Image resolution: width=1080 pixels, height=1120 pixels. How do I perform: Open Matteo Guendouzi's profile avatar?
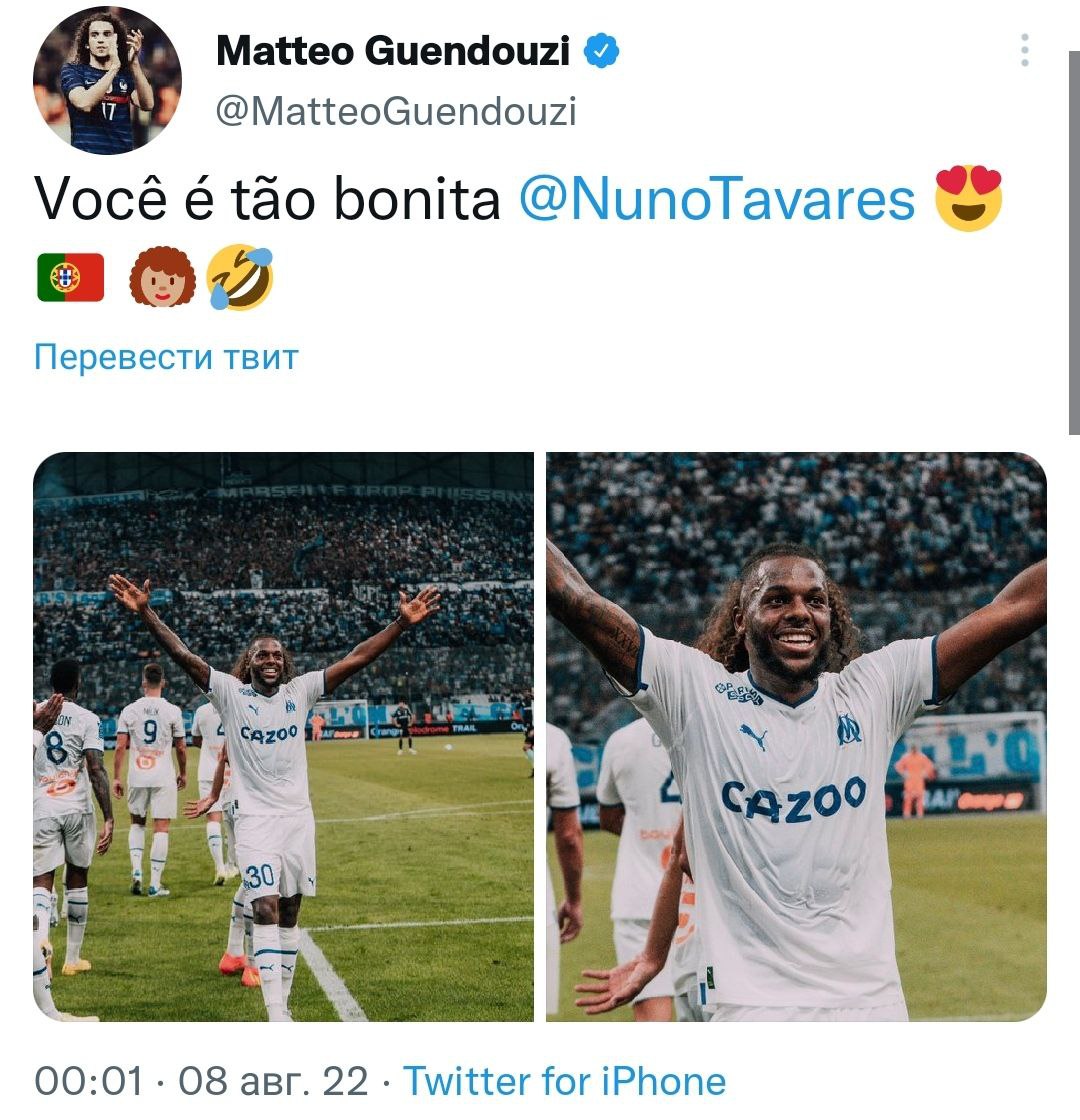click(107, 80)
